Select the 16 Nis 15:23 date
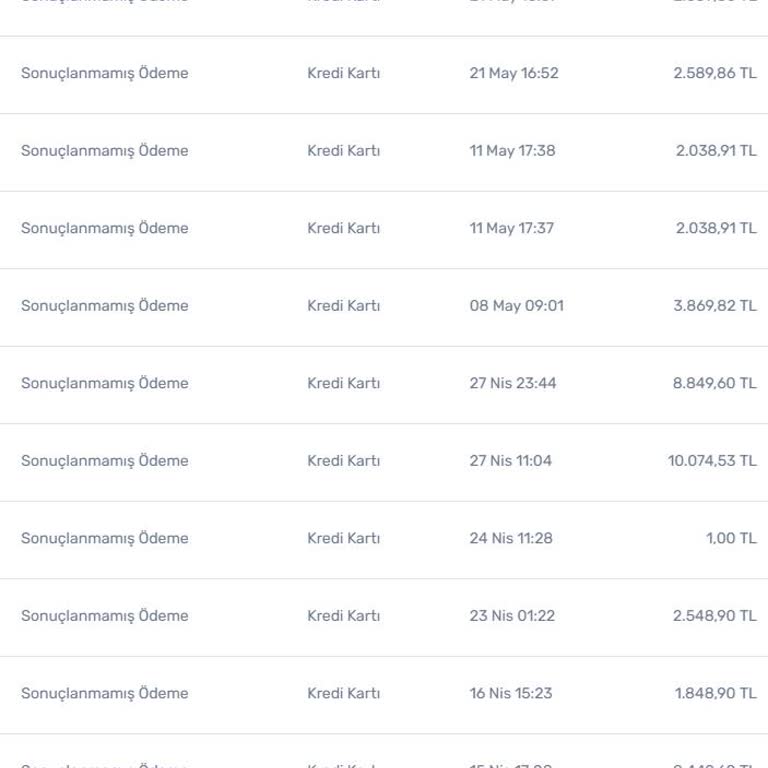Viewport: 768px width, 768px height. point(511,693)
